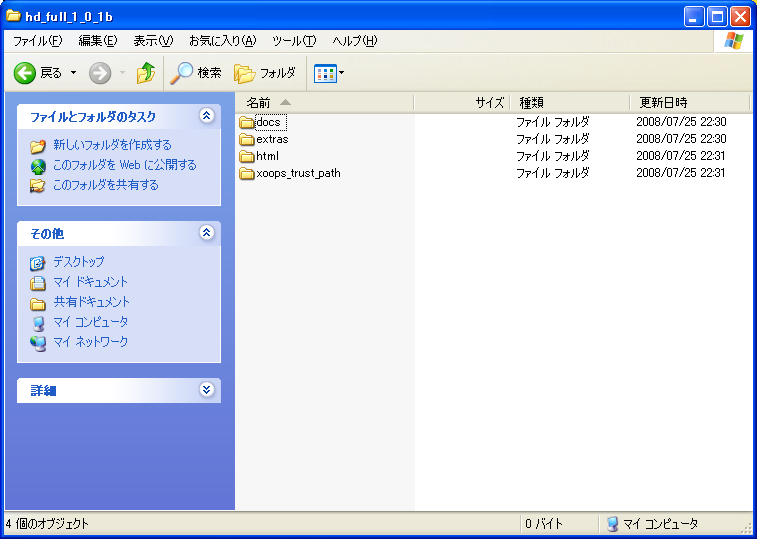The height and width of the screenshot is (539, 757).
Task: Collapse the ファイルとフォルダのタスク panel
Action: (207, 116)
